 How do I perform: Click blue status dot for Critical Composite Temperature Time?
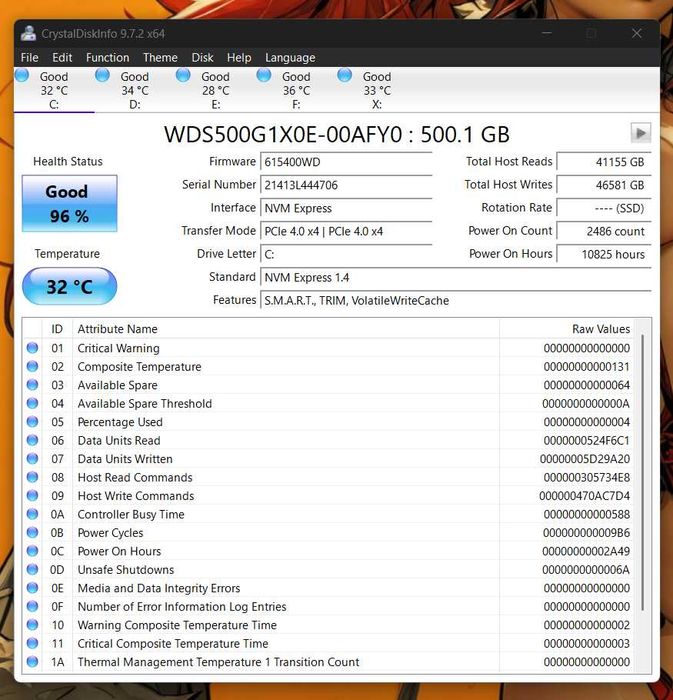pyautogui.click(x=32, y=643)
